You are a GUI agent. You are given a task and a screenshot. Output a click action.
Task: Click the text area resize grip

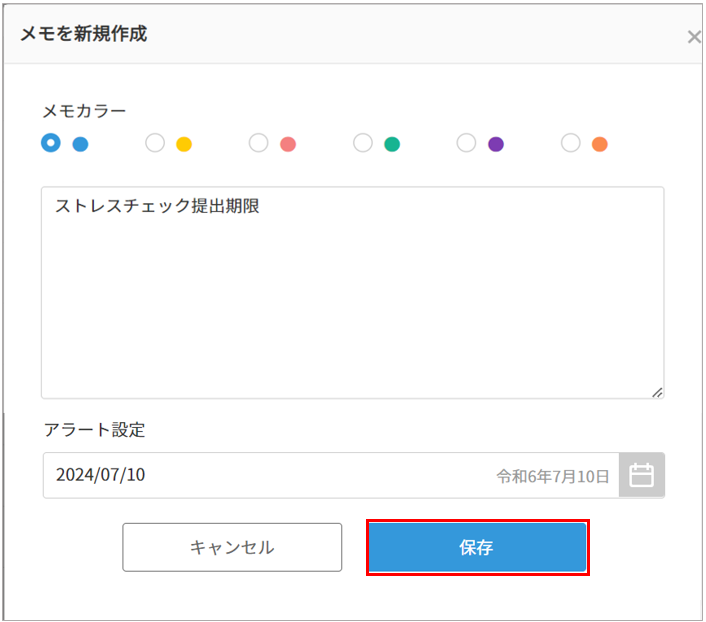click(657, 392)
